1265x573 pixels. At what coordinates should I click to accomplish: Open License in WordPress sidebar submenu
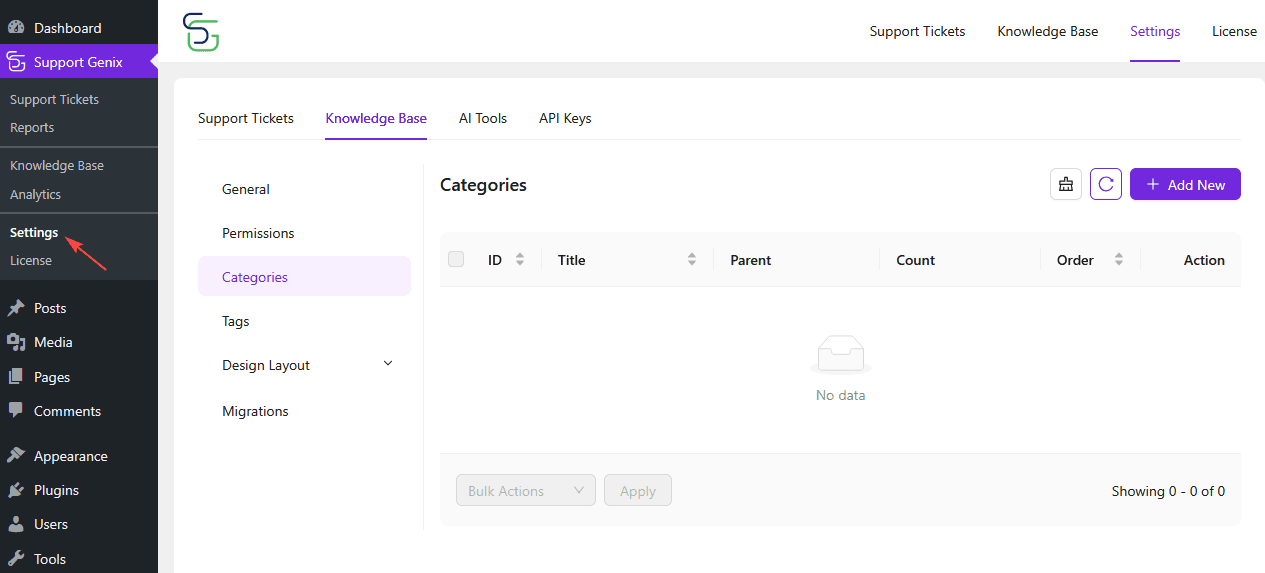tap(31, 260)
